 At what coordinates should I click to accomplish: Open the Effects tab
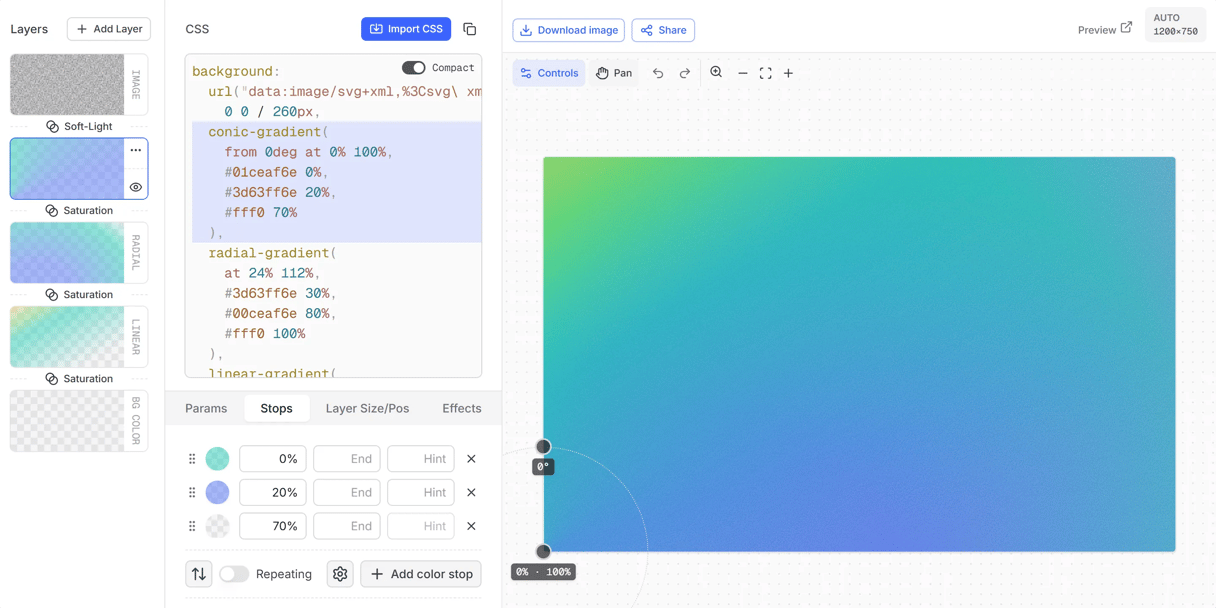tap(461, 408)
